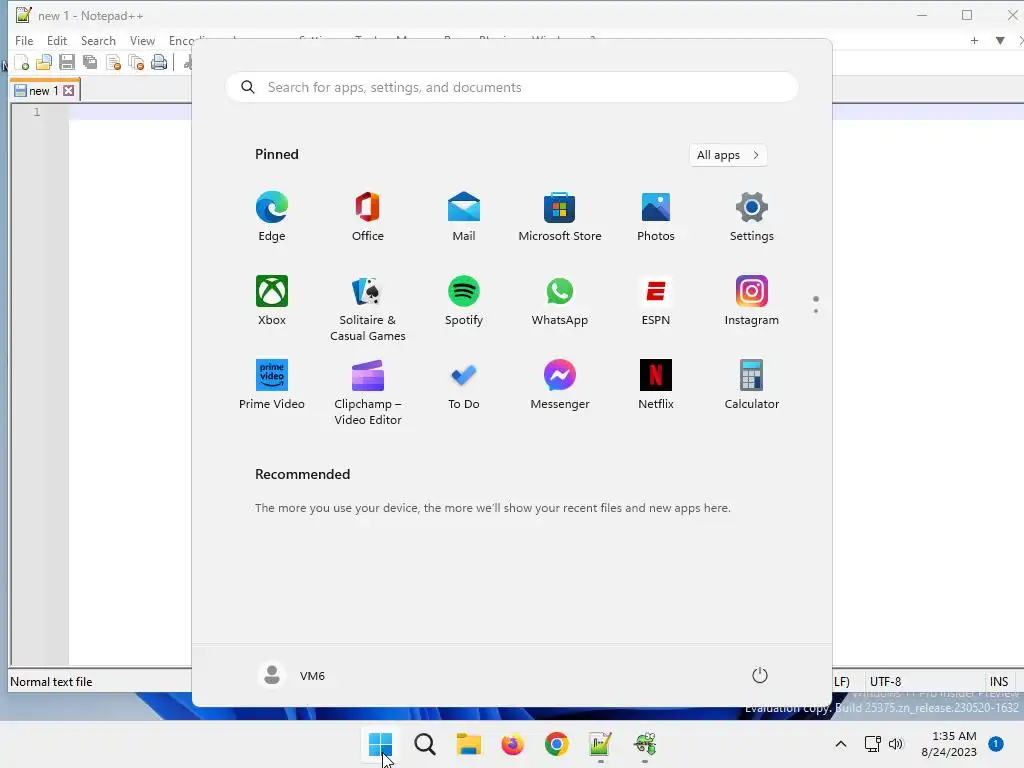
Task: Open Notepad++ Edit menu
Action: [57, 40]
